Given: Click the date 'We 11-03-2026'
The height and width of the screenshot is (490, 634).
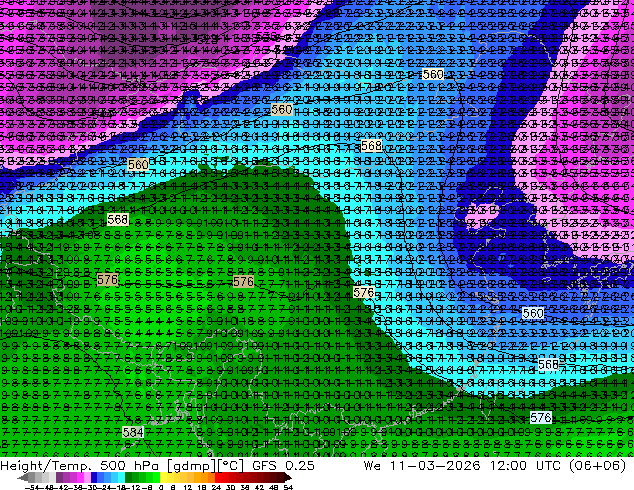Looking at the screenshot, I should (x=422, y=465).
